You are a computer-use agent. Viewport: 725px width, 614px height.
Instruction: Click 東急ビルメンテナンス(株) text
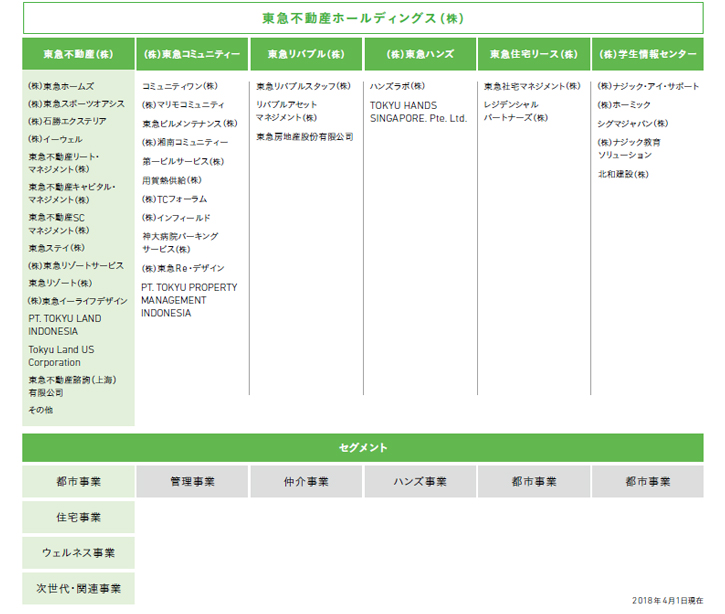coord(190,123)
